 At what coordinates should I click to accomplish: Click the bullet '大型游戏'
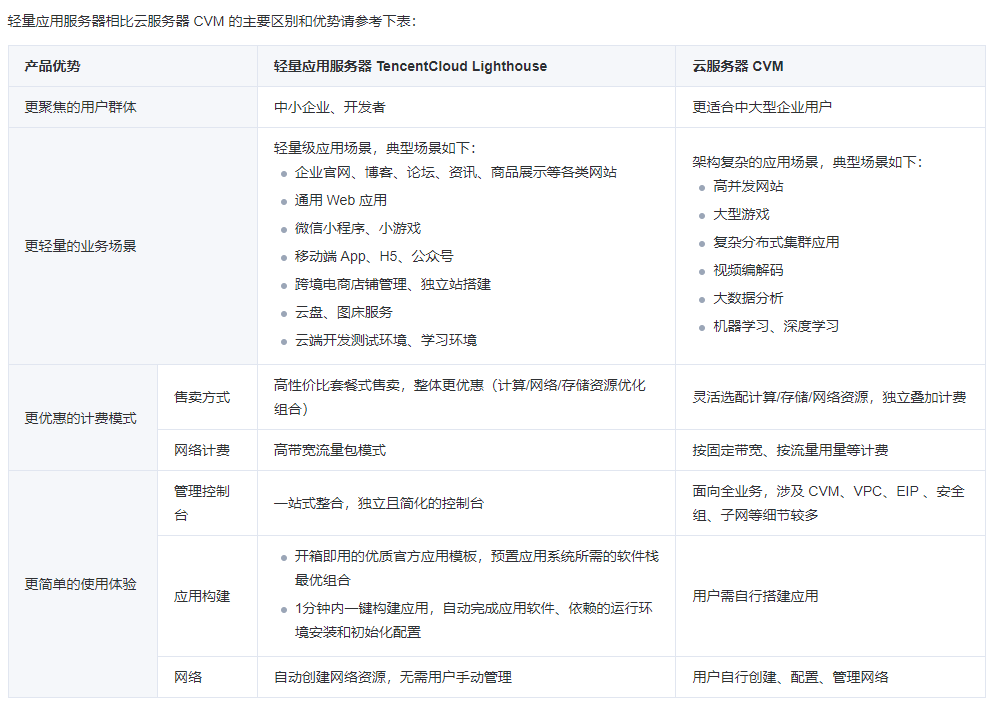point(742,214)
